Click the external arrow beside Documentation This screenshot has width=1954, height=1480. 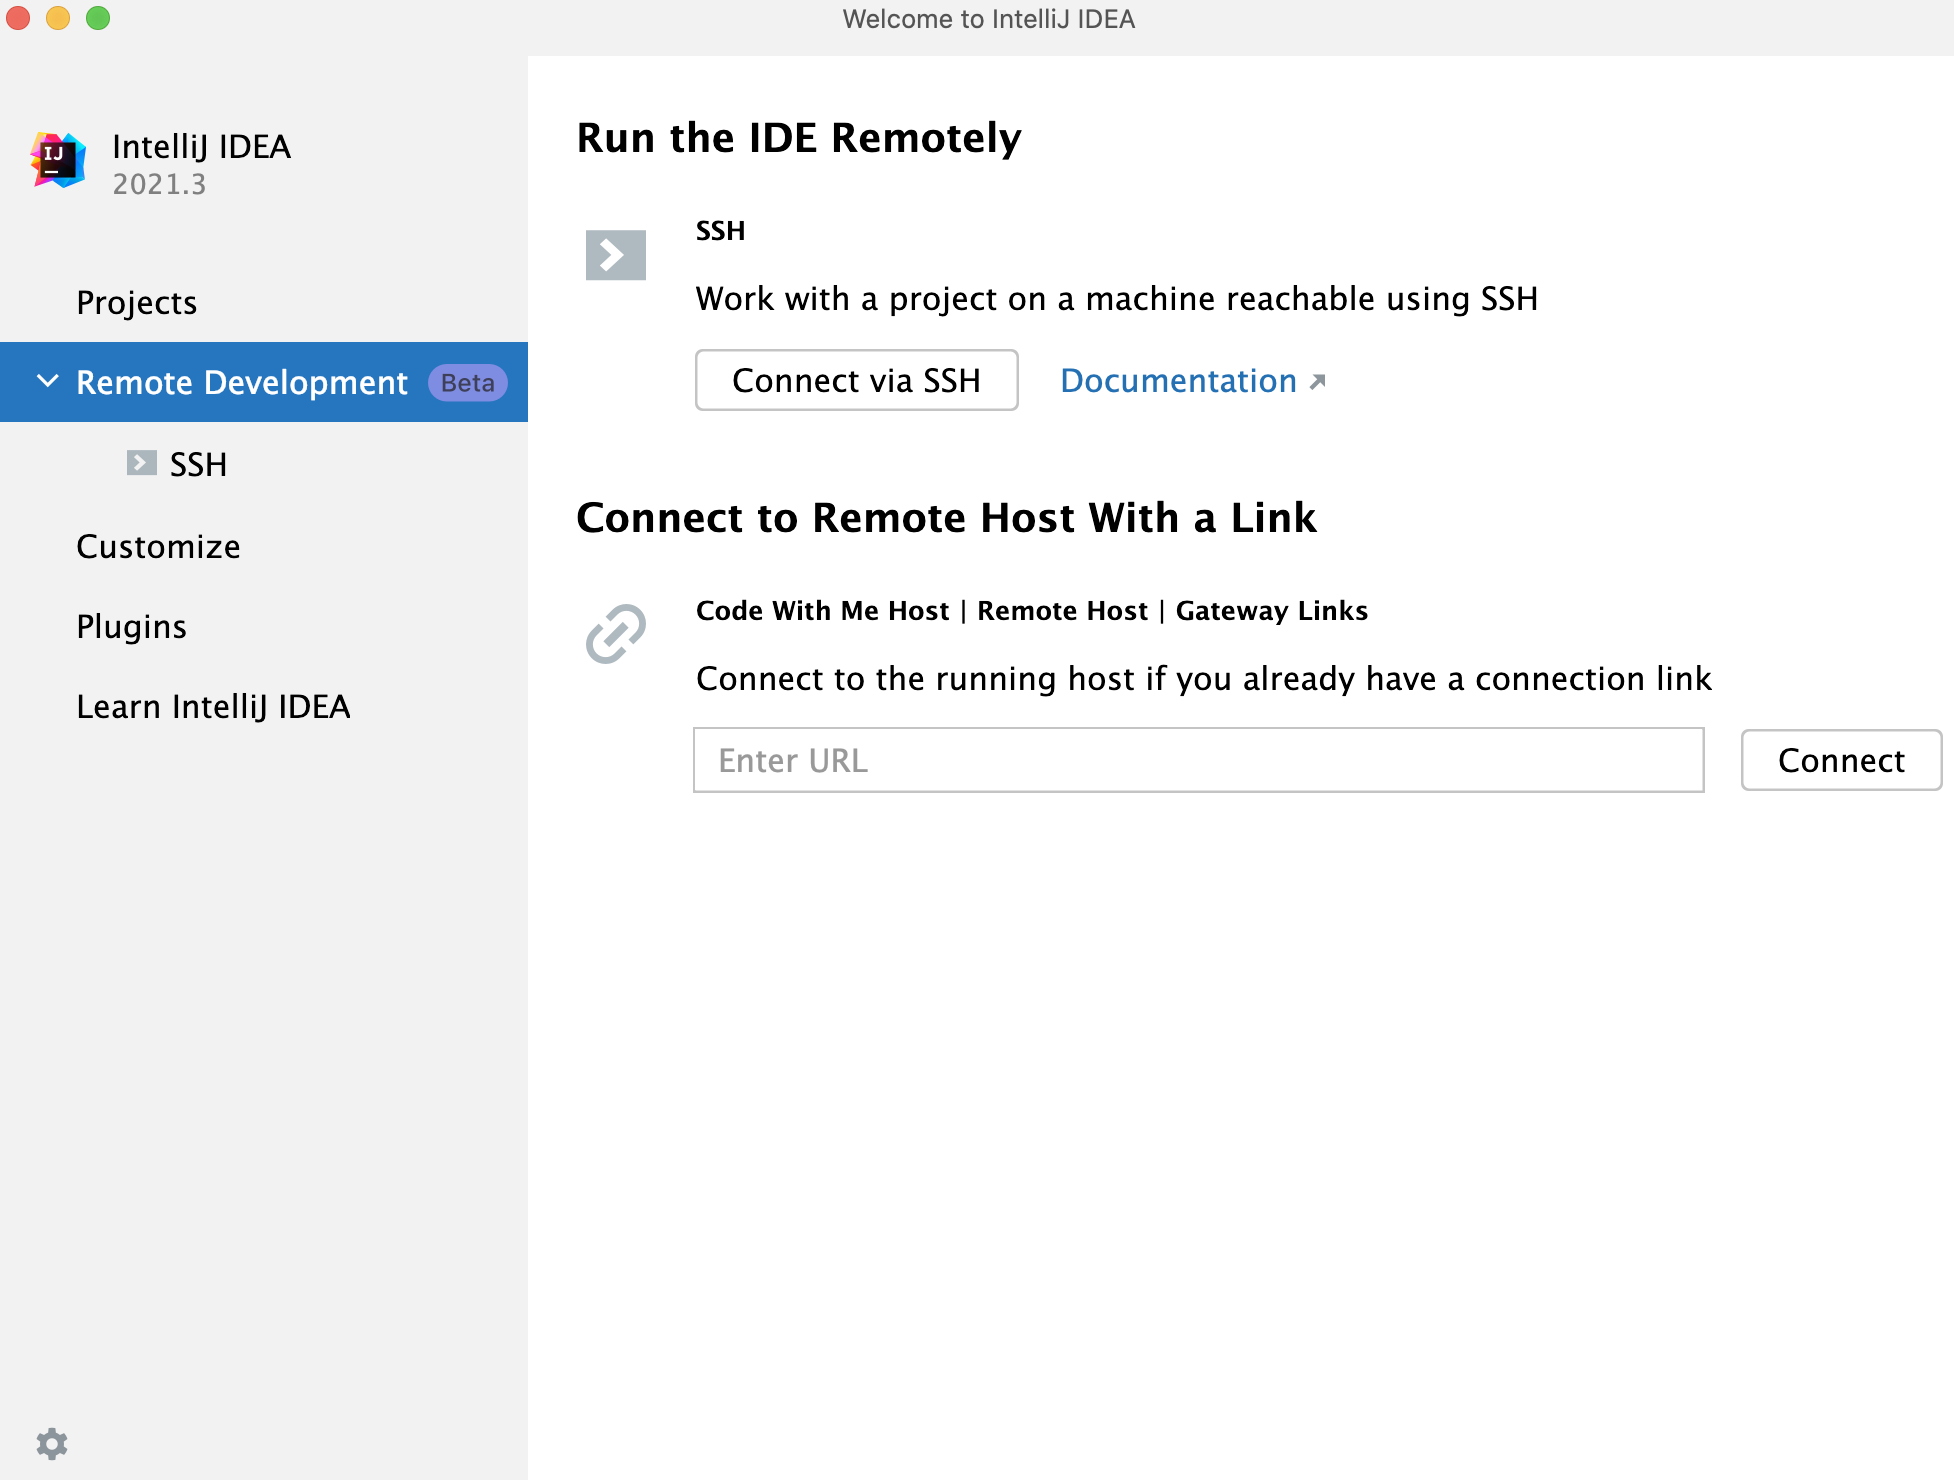(x=1318, y=382)
